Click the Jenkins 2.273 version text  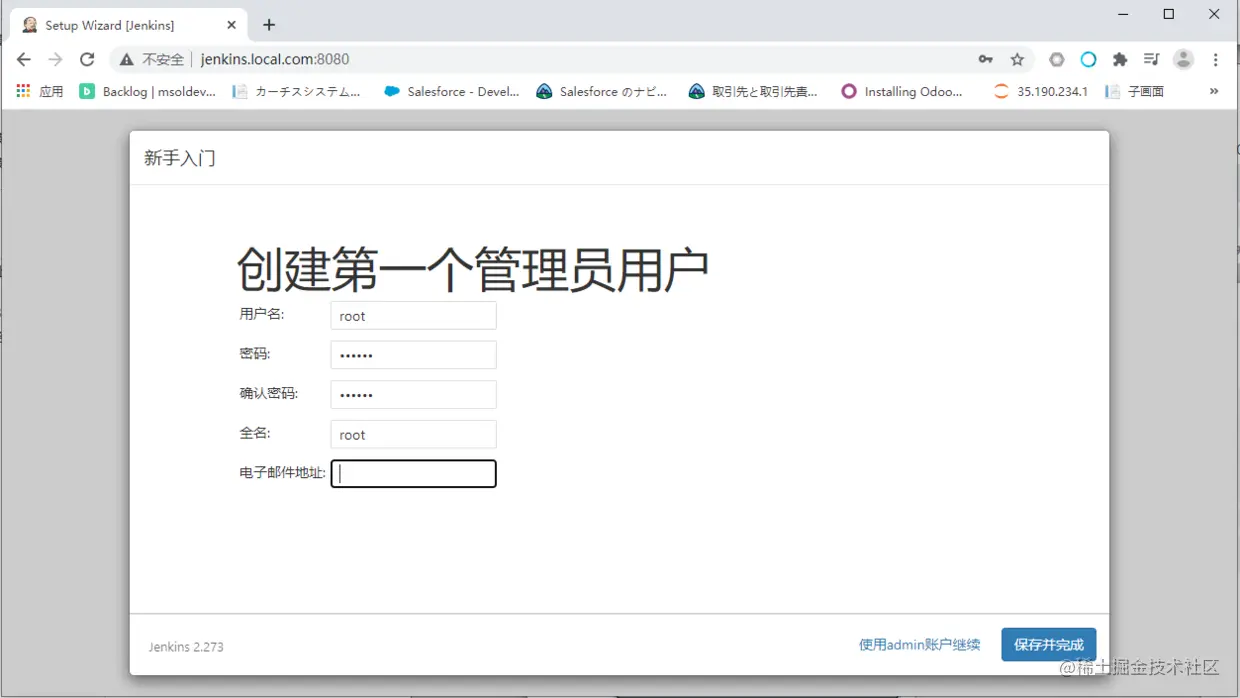(x=186, y=647)
